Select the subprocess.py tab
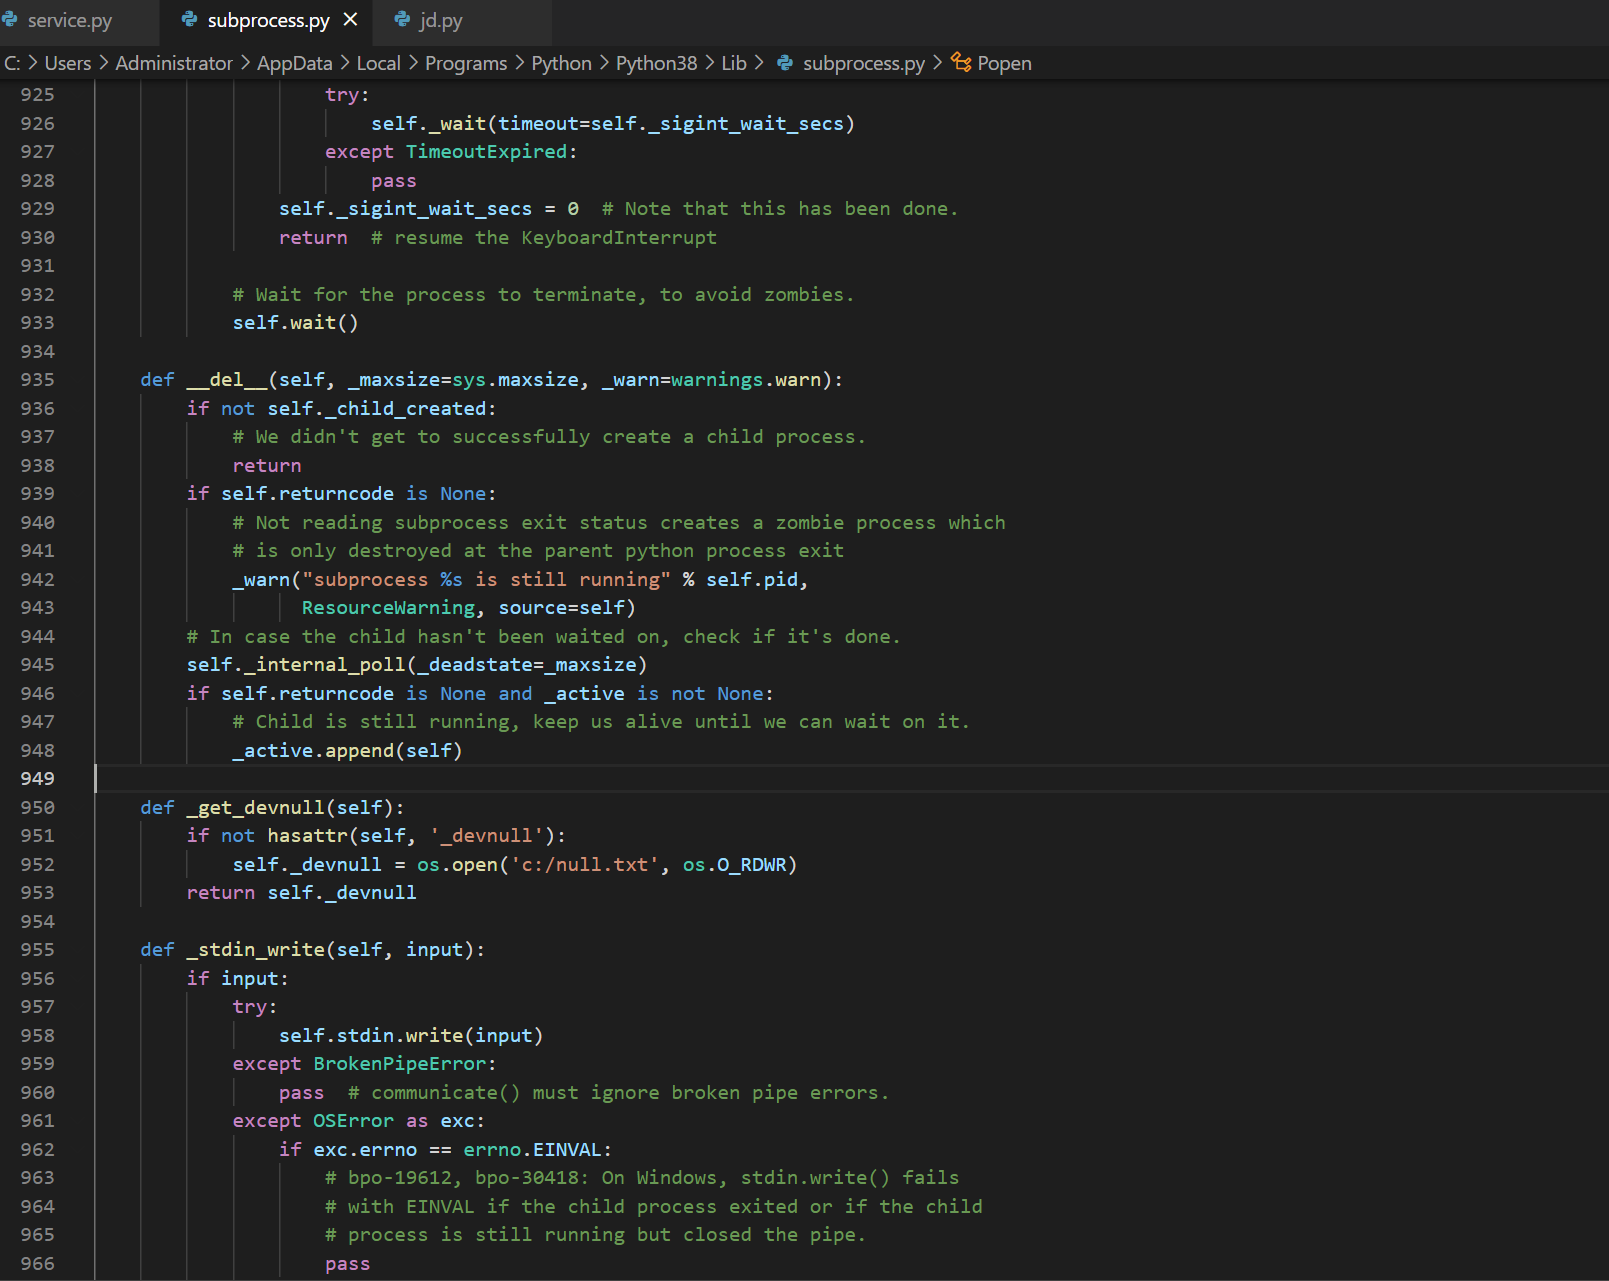This screenshot has height=1281, width=1609. coord(268,20)
